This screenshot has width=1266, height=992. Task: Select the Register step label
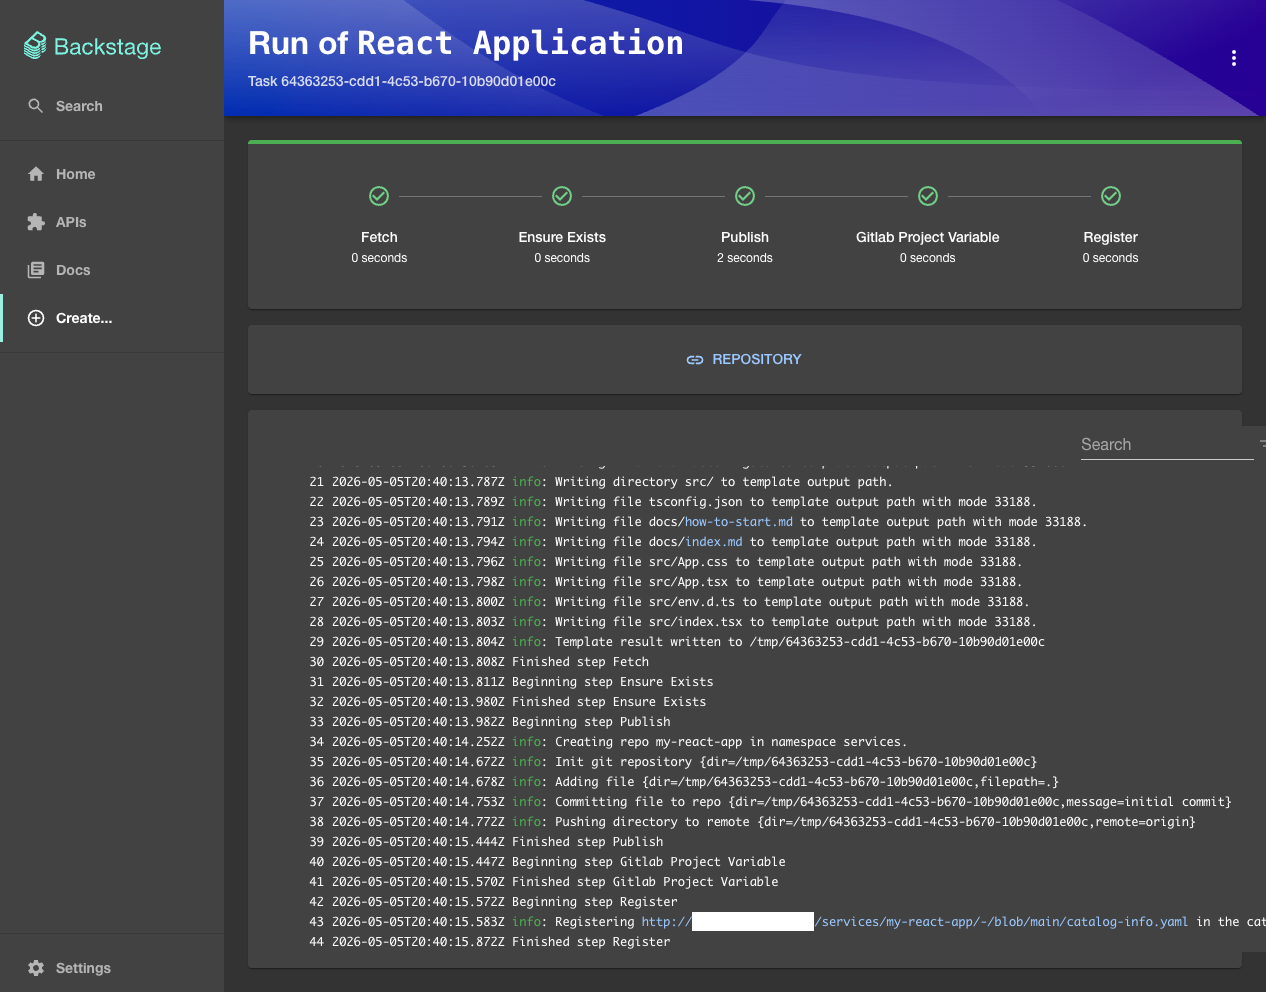[1111, 237]
